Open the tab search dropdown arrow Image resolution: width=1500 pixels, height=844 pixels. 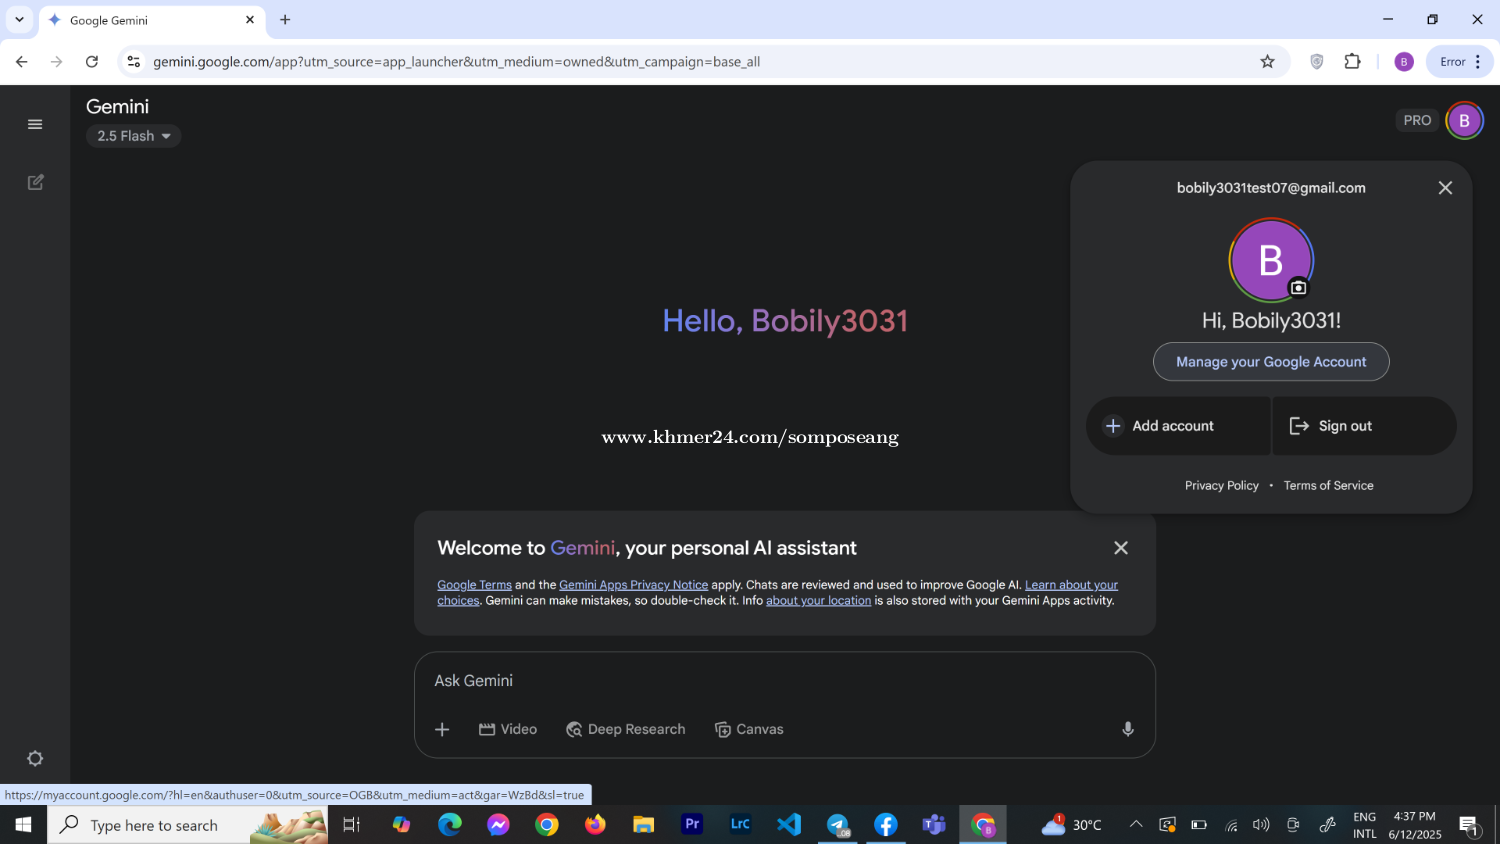19,20
